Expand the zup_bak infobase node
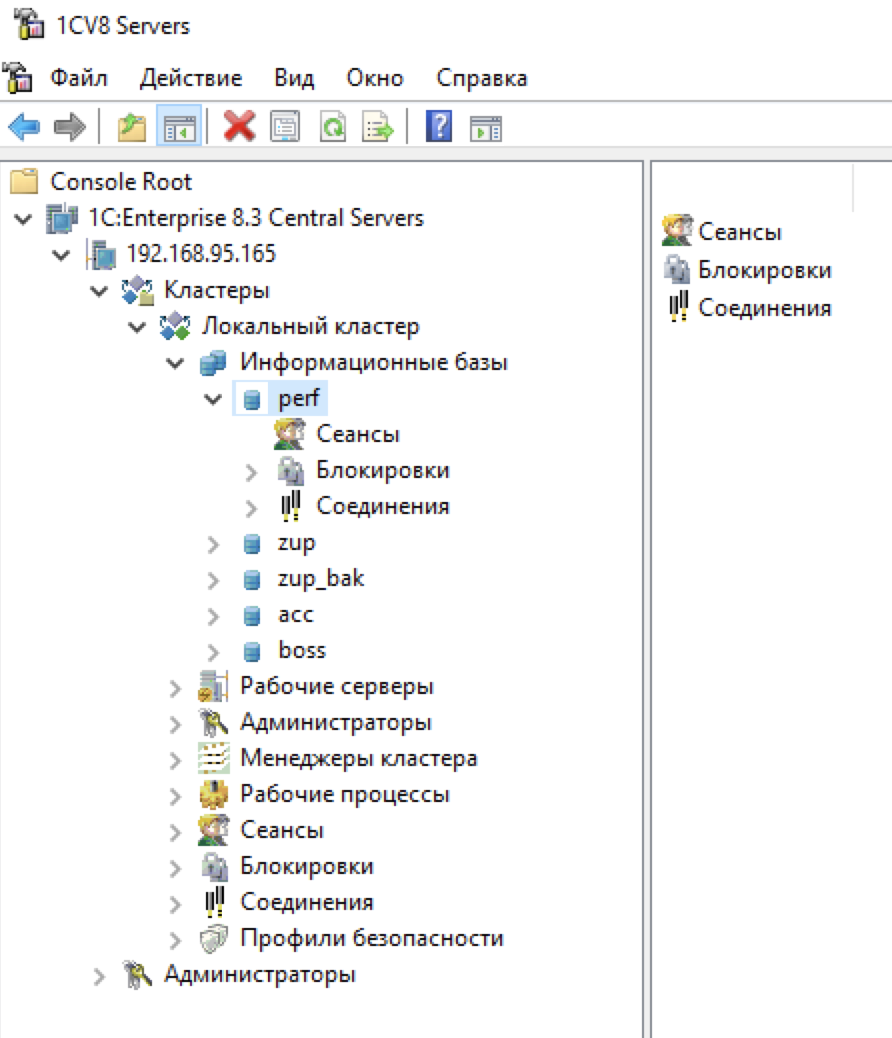 tap(213, 581)
